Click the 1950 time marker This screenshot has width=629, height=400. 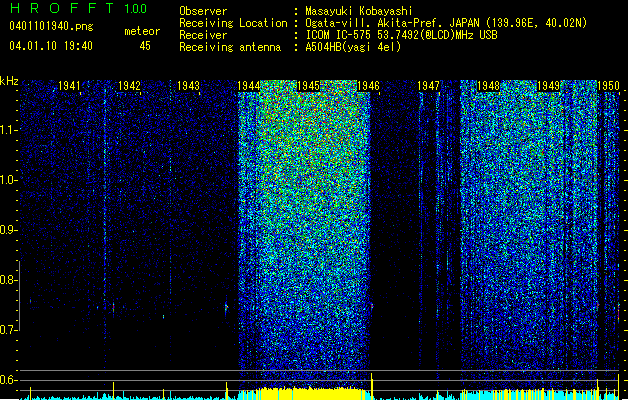pyautogui.click(x=608, y=86)
